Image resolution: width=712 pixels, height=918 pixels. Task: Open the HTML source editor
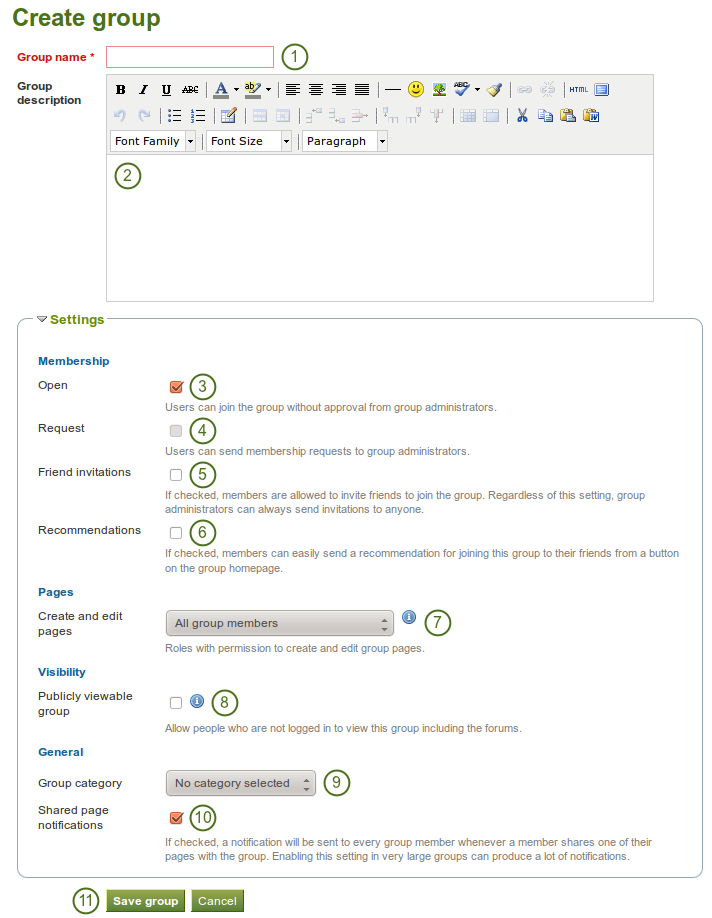tap(578, 90)
